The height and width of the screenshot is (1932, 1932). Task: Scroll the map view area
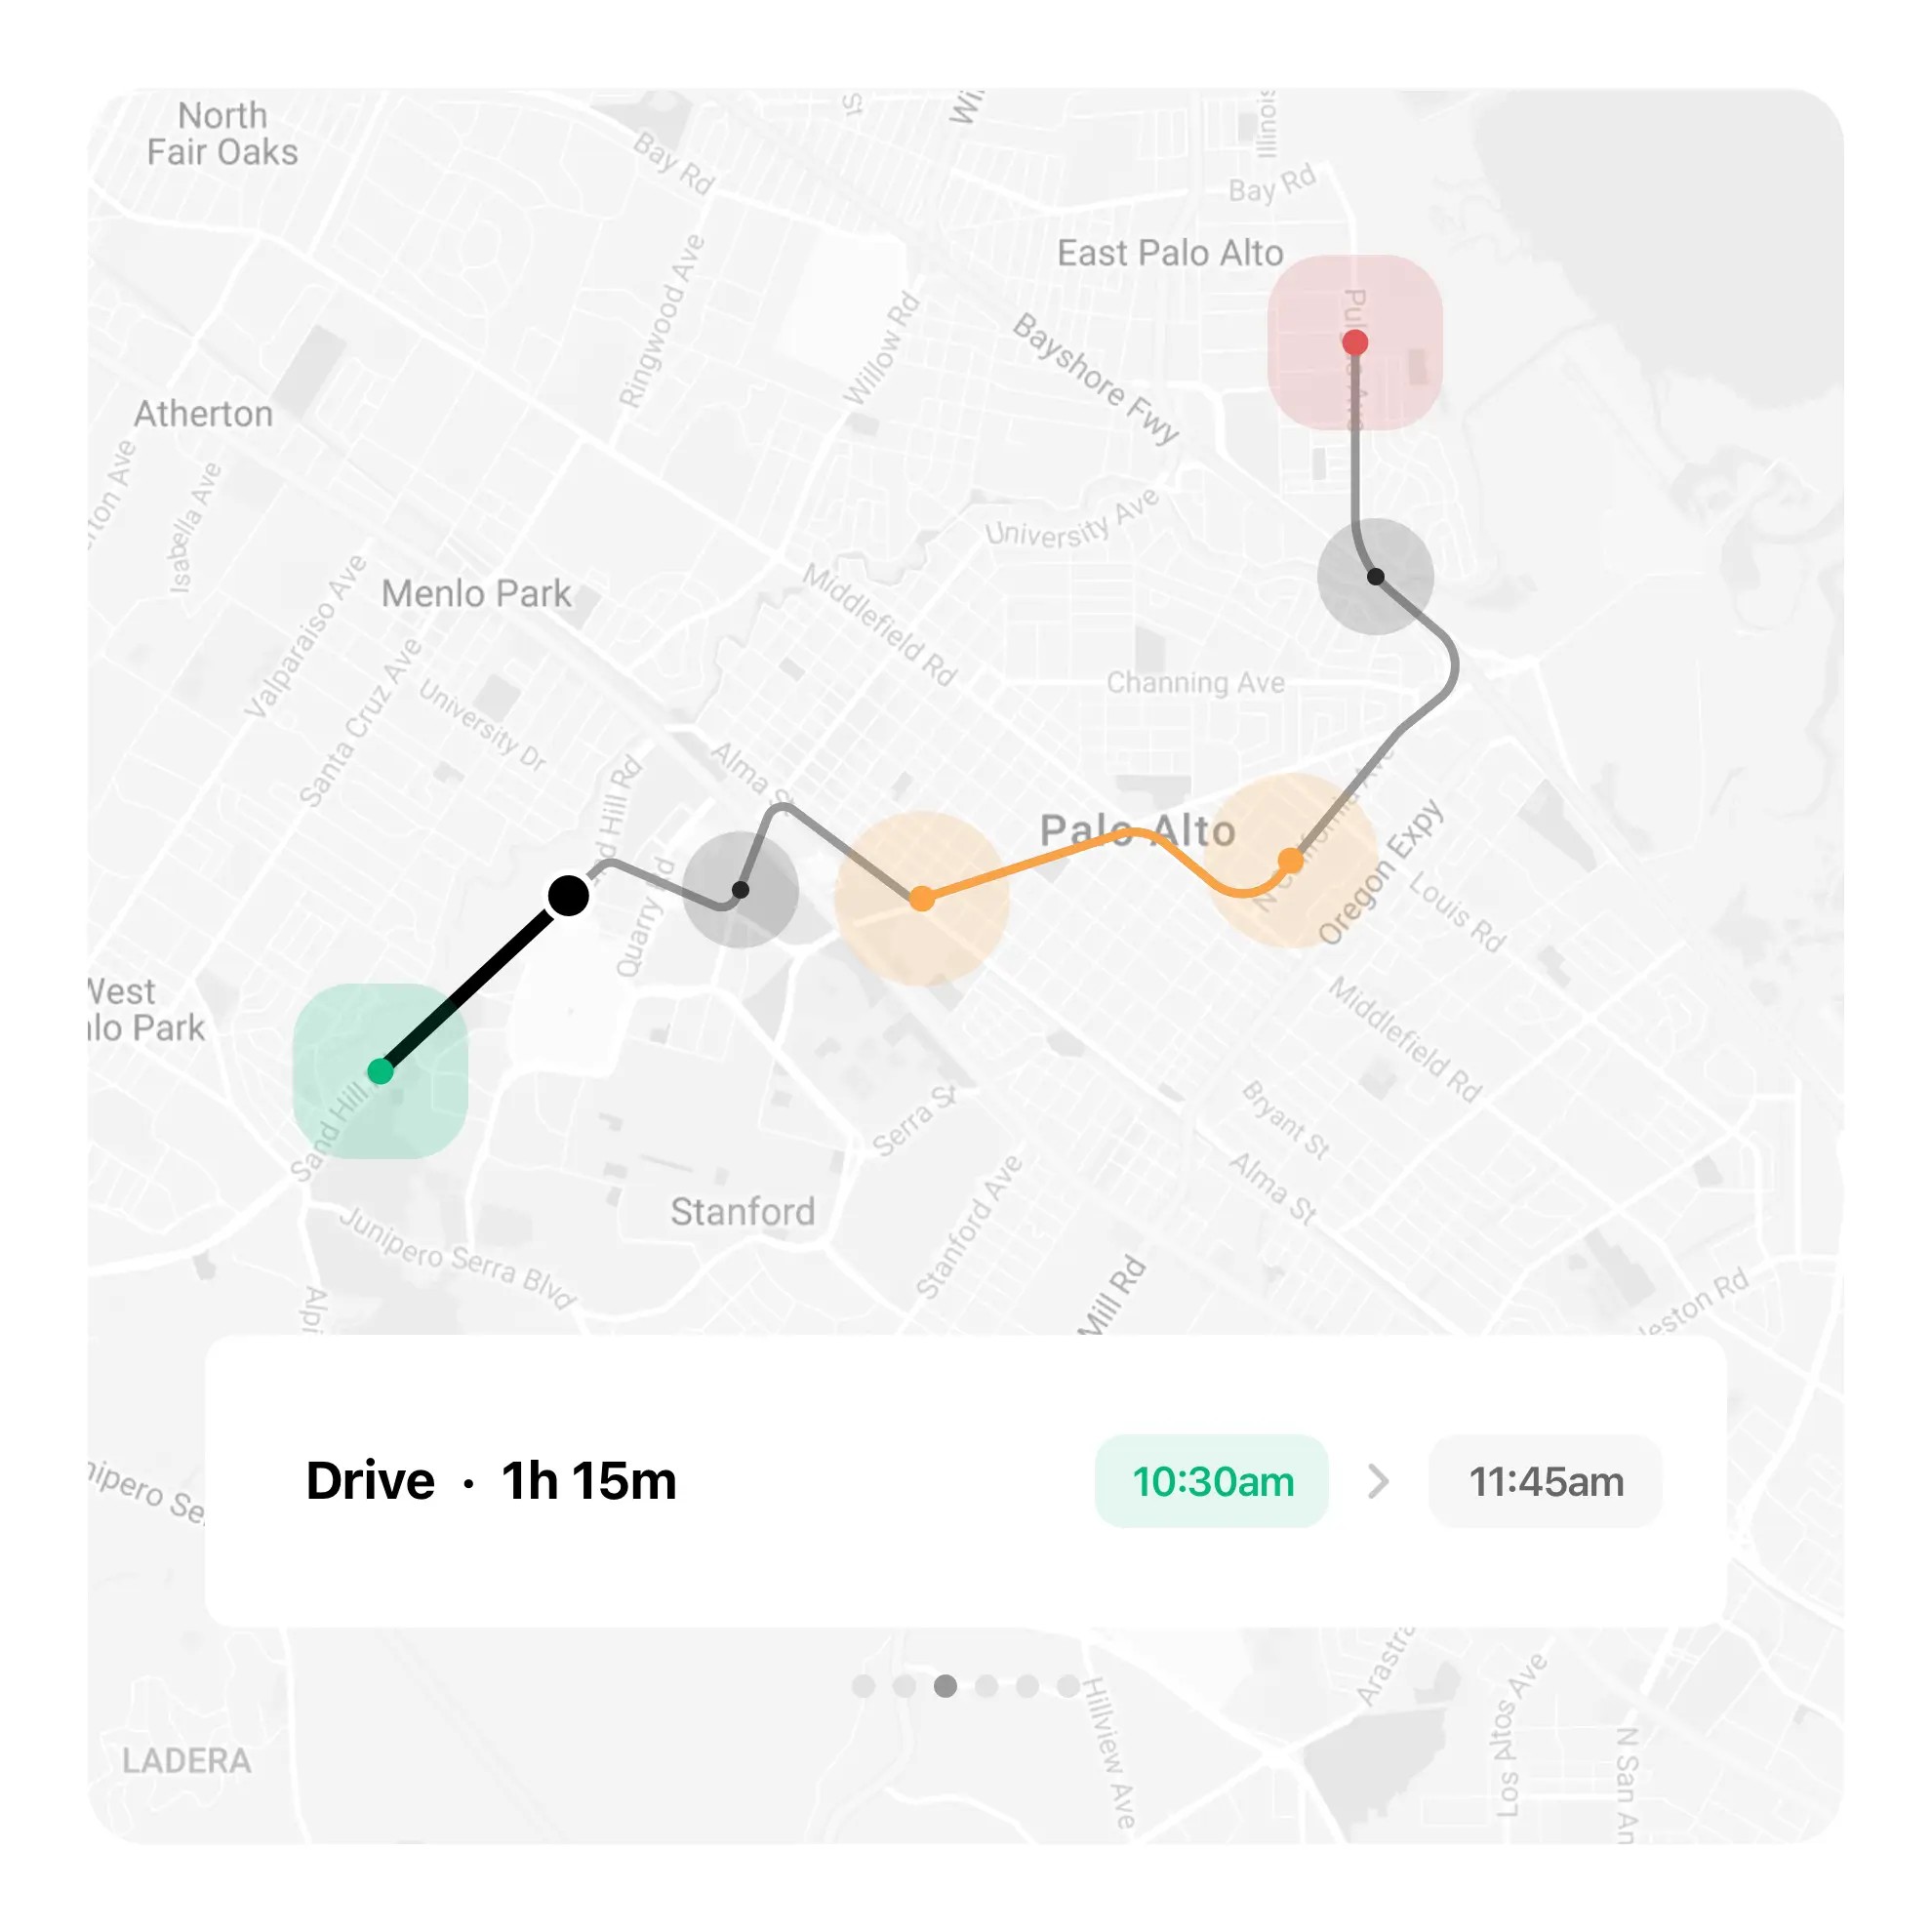pos(966,707)
